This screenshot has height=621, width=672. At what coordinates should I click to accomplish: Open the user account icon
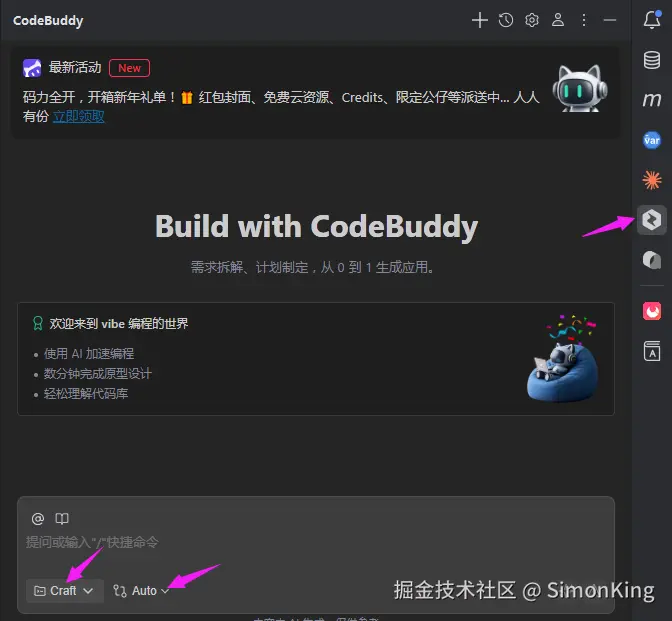click(x=558, y=20)
